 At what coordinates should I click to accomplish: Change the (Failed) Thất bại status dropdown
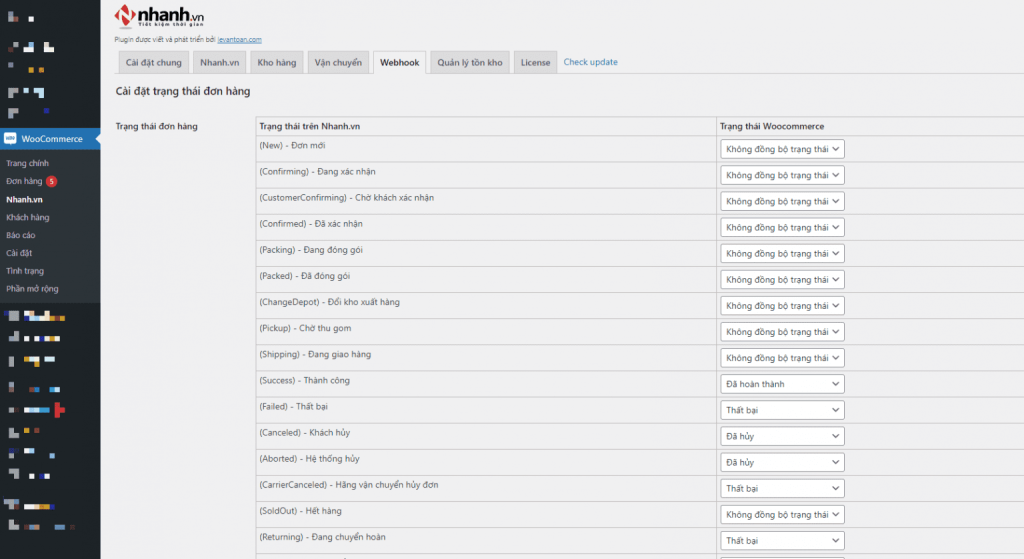tap(782, 410)
